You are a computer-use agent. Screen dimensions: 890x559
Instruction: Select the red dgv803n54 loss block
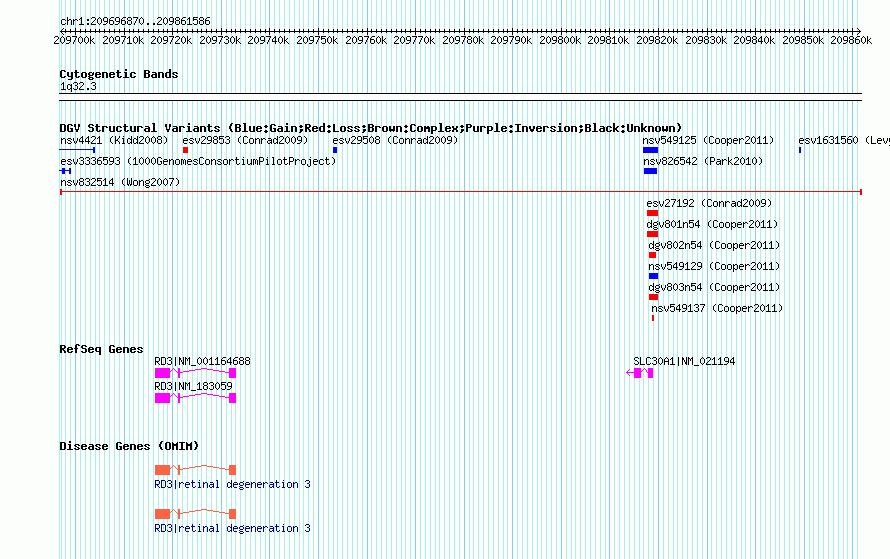pos(653,297)
